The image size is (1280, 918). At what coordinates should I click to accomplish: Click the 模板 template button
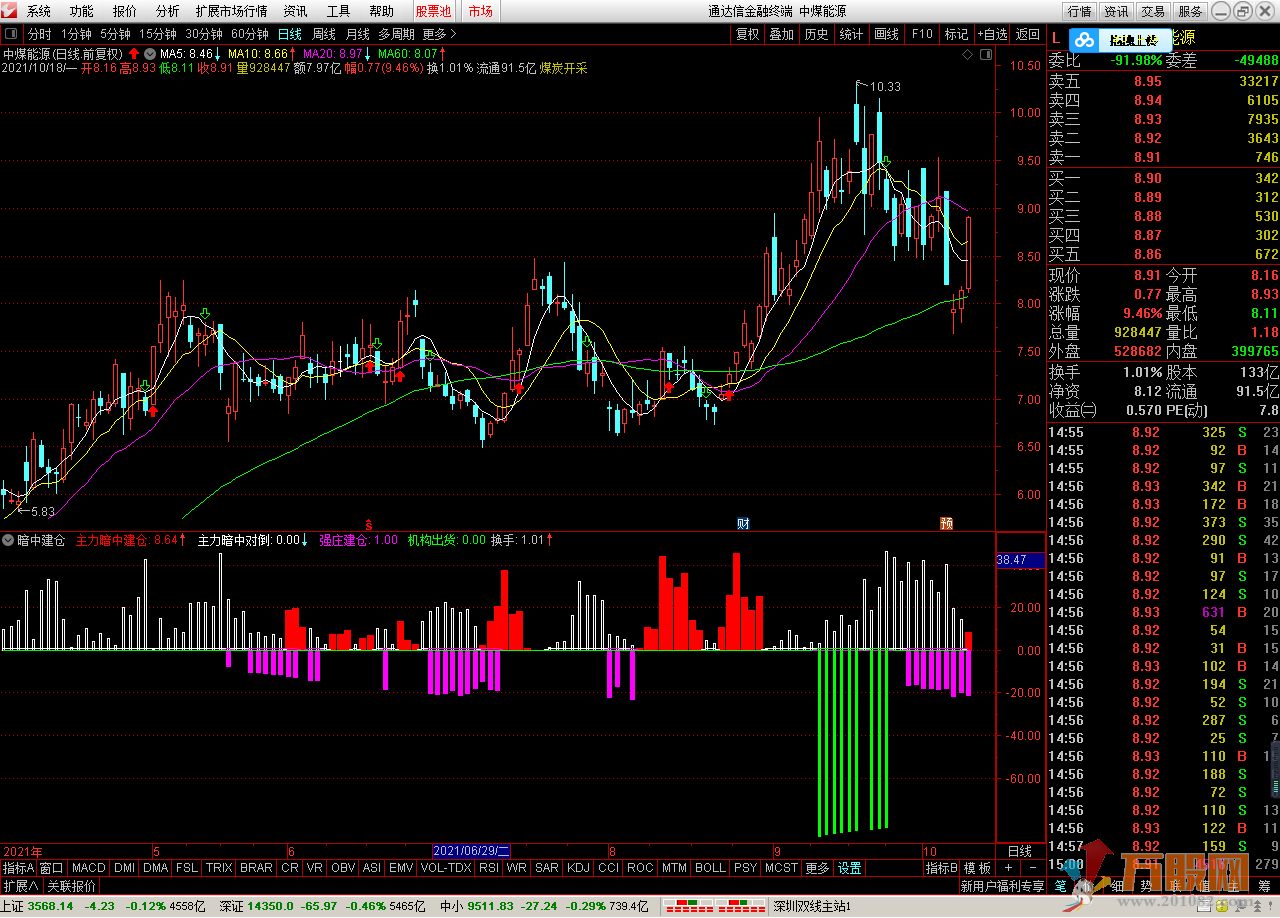(977, 868)
